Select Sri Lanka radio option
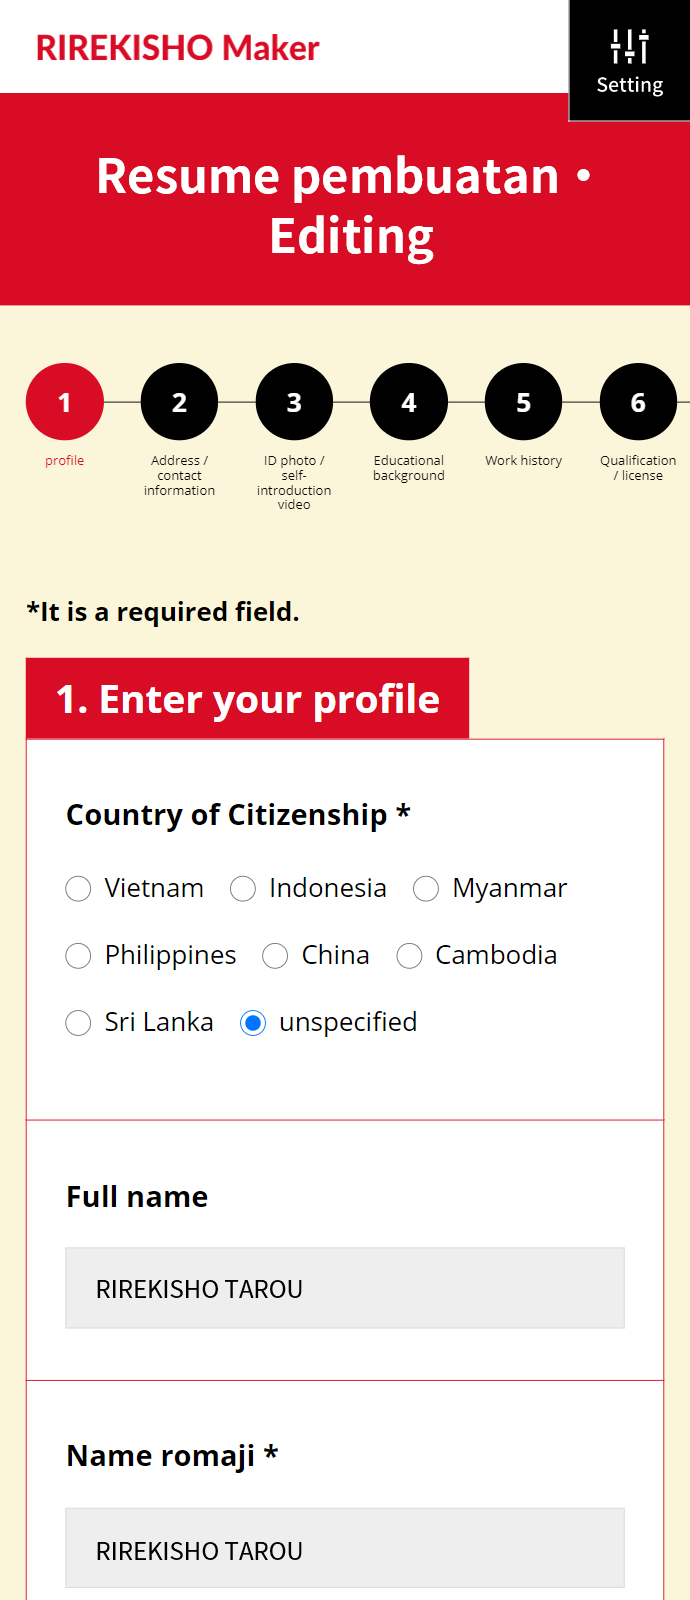The image size is (690, 1600). pos(78,1023)
